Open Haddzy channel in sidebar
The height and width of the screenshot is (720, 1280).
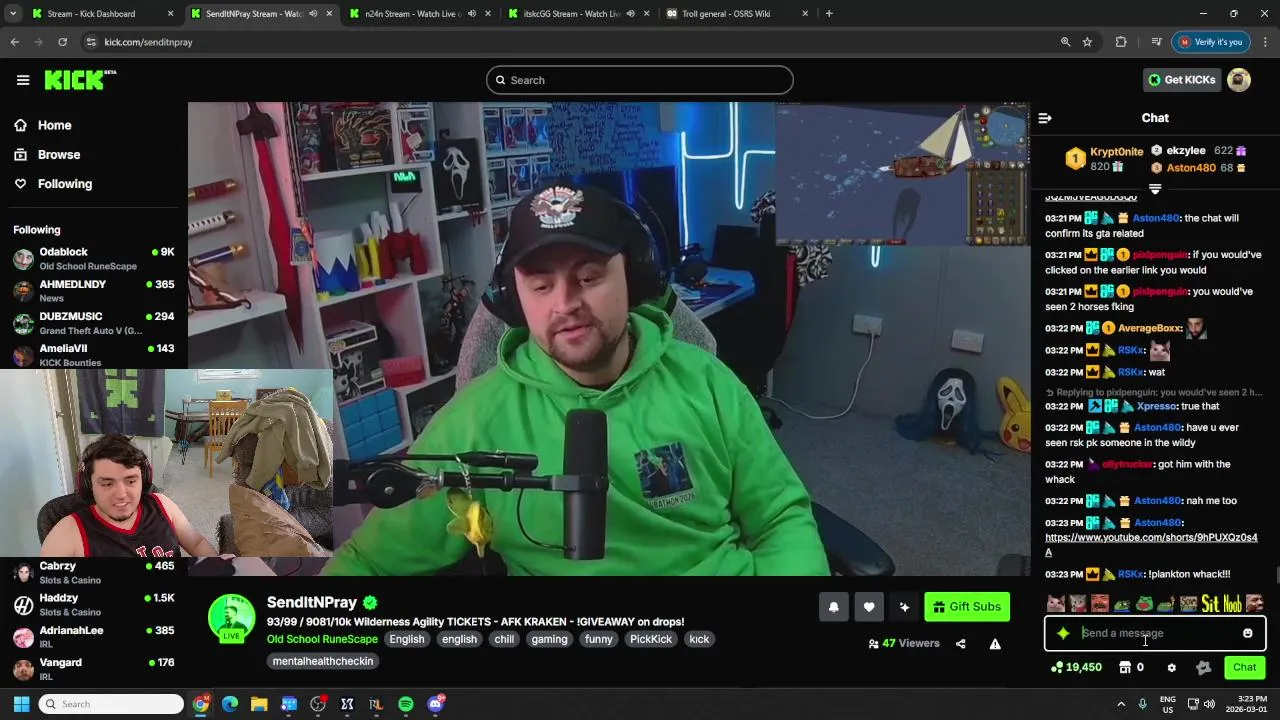pyautogui.click(x=94, y=605)
